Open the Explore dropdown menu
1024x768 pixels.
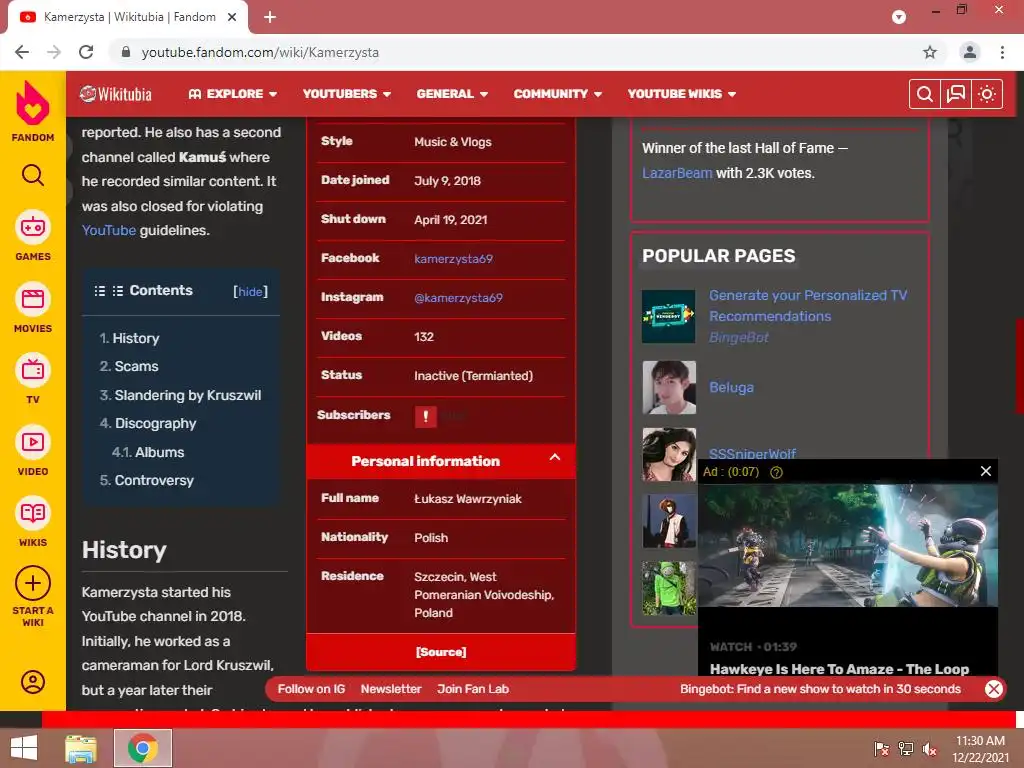pyautogui.click(x=232, y=94)
